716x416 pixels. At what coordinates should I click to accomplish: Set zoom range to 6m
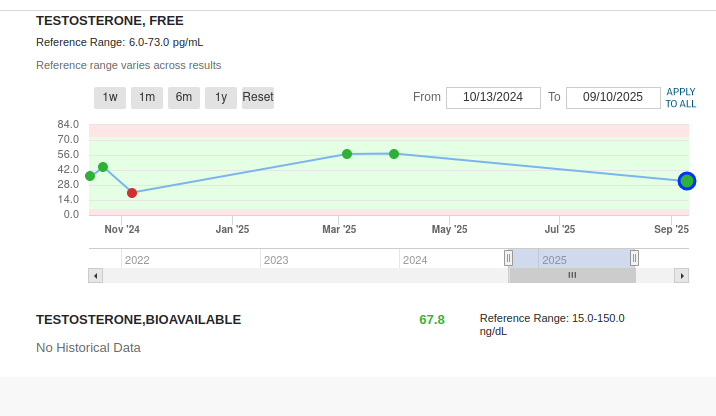click(x=184, y=97)
